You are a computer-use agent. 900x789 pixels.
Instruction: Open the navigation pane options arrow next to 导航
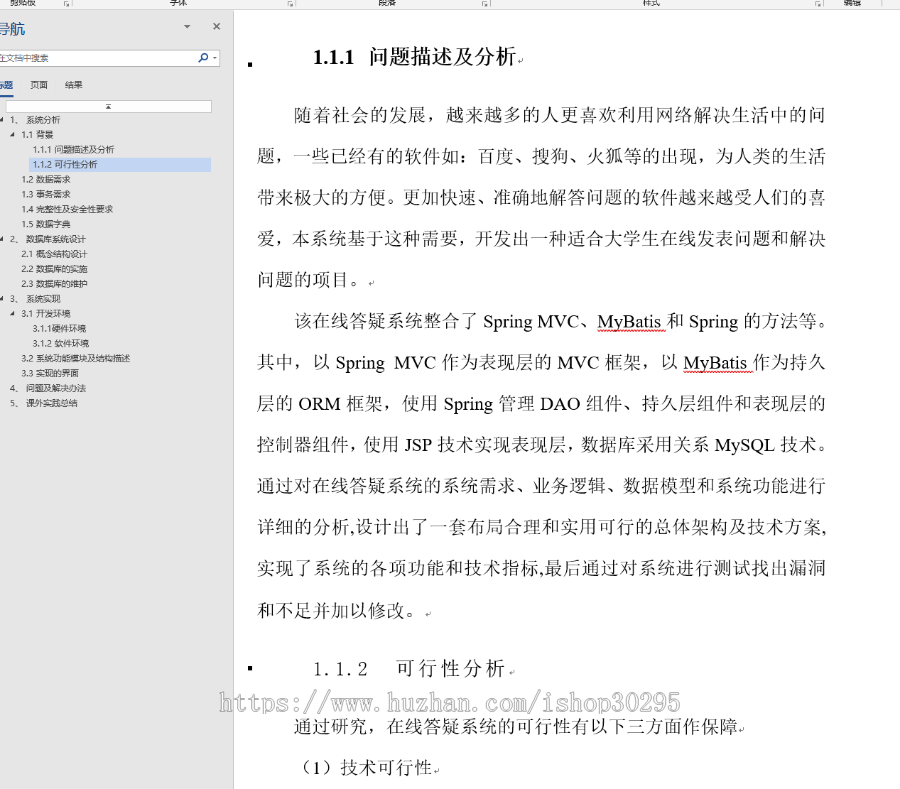(186, 28)
